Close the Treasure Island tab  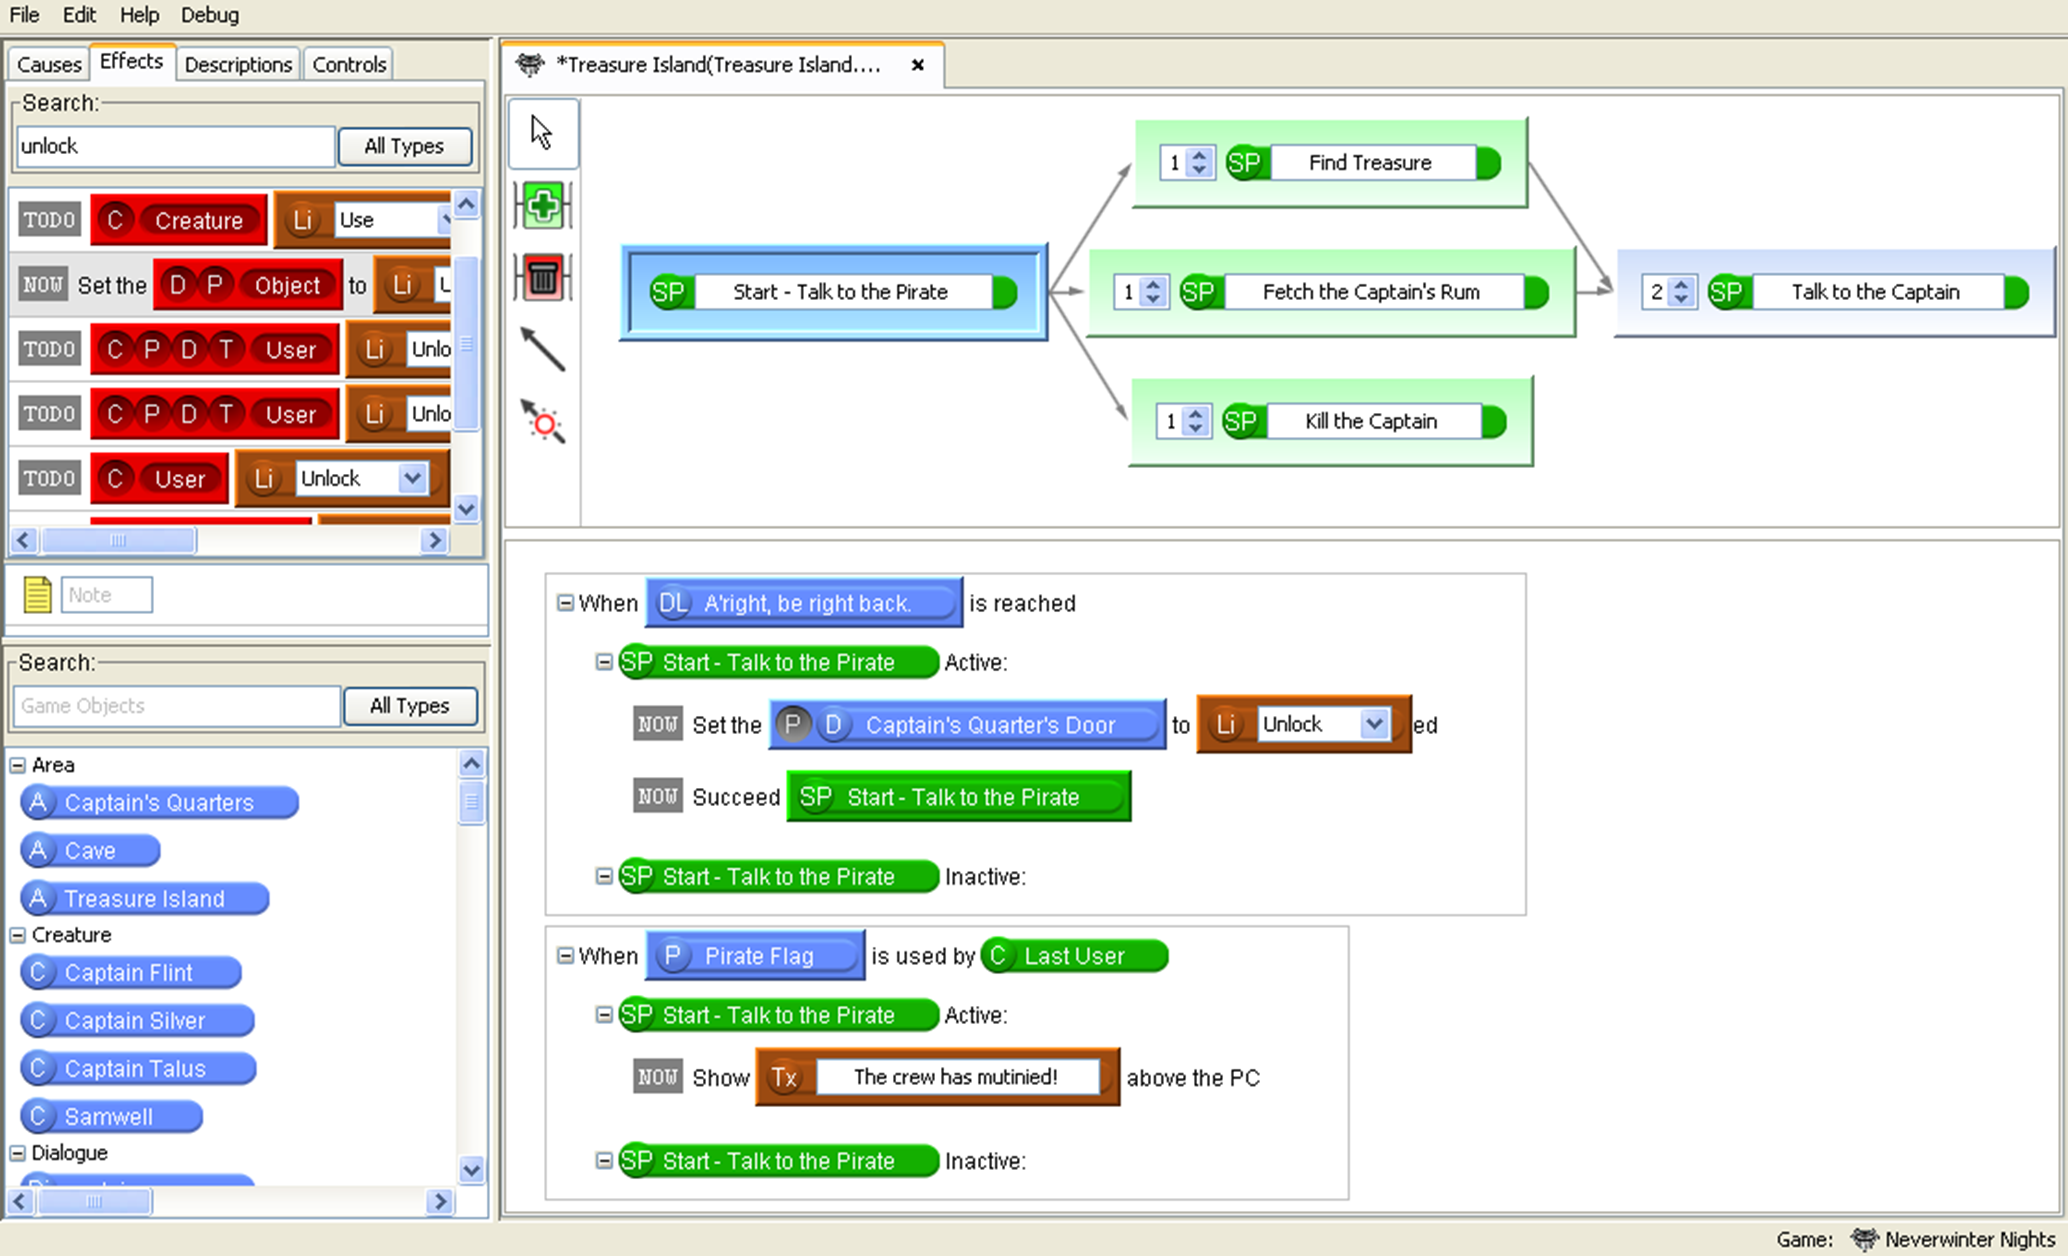click(x=917, y=65)
